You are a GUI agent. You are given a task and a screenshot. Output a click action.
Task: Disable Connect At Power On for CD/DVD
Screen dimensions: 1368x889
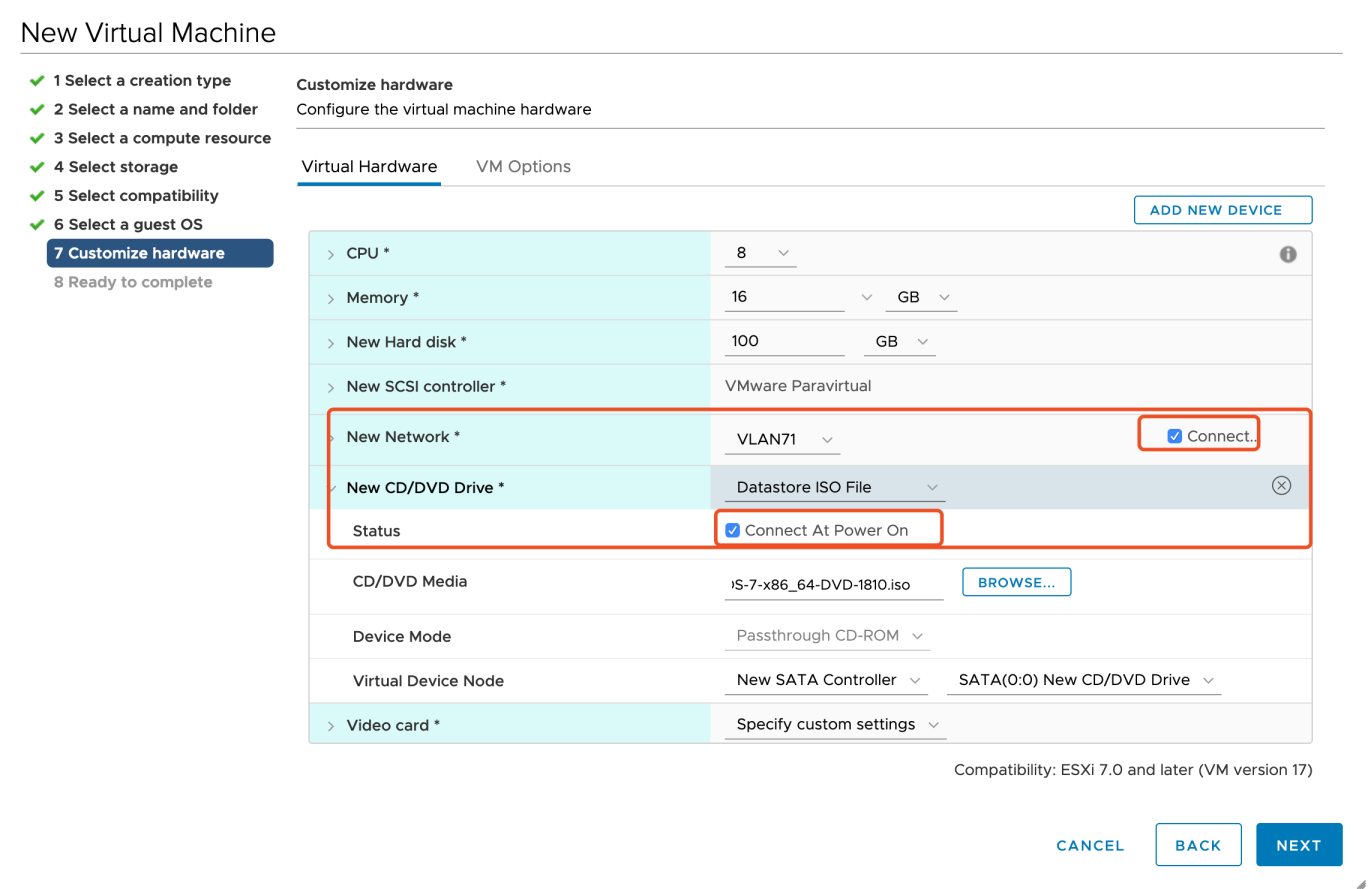click(x=733, y=529)
